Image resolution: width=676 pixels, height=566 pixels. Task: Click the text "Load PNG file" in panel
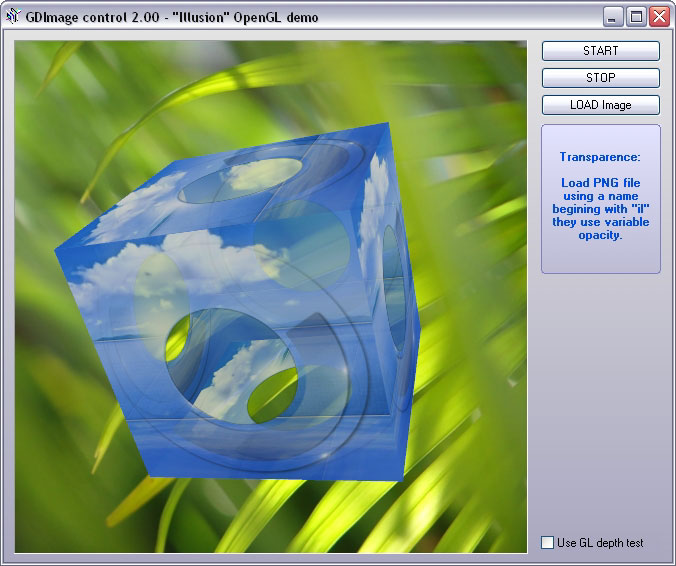(601, 183)
